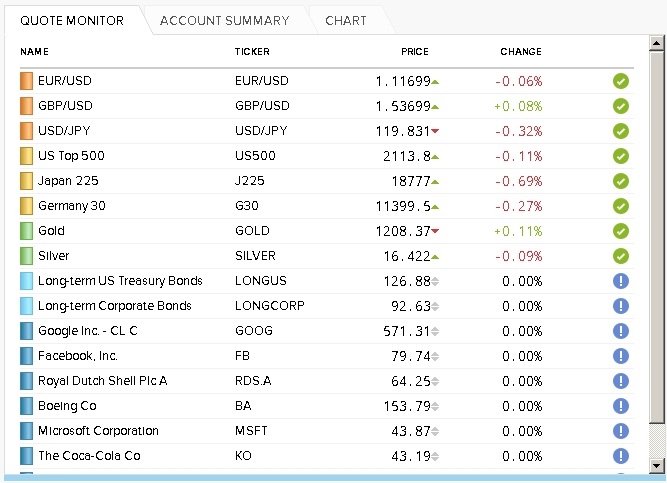
Task: Open the Chart tab
Action: pos(346,20)
